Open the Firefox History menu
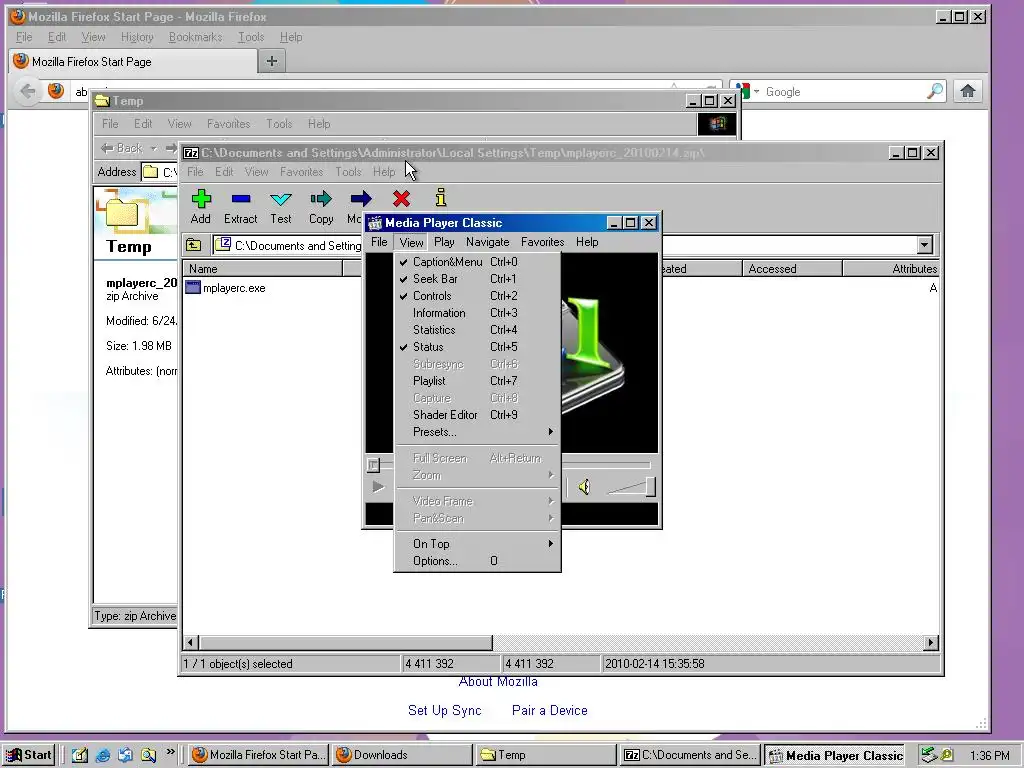 [x=136, y=37]
